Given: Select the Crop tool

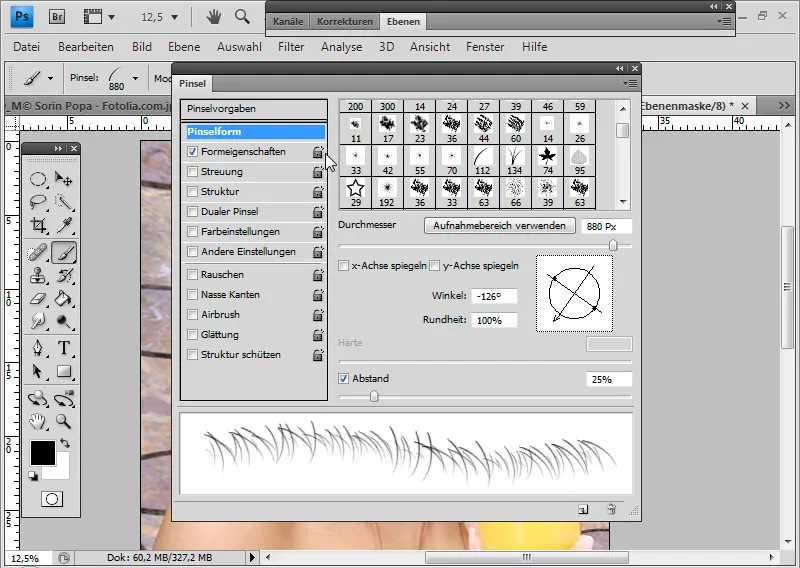Looking at the screenshot, I should tap(38, 225).
